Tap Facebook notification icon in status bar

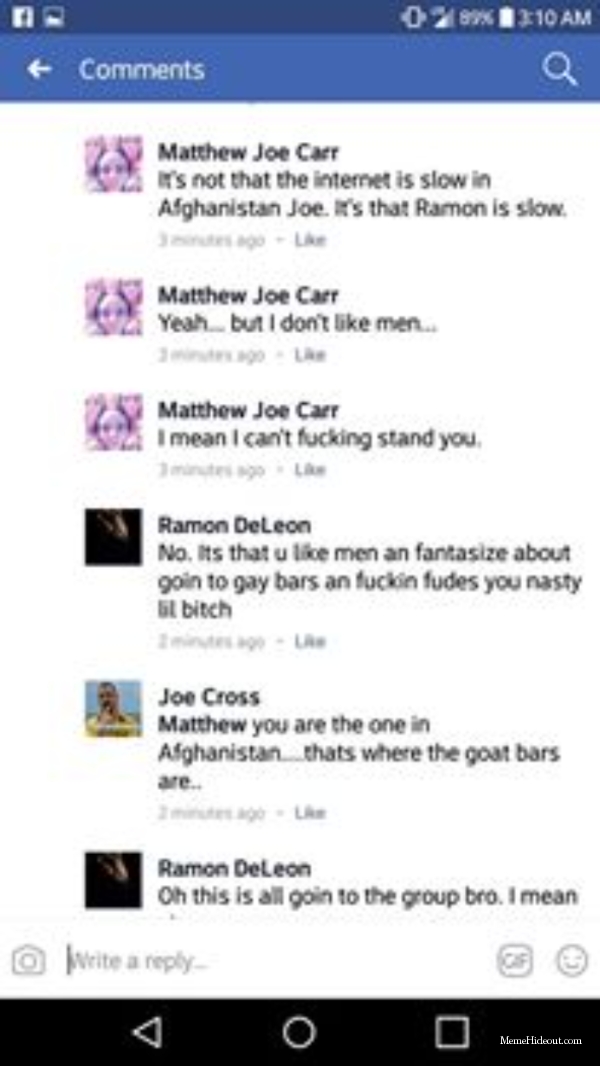click(x=20, y=16)
